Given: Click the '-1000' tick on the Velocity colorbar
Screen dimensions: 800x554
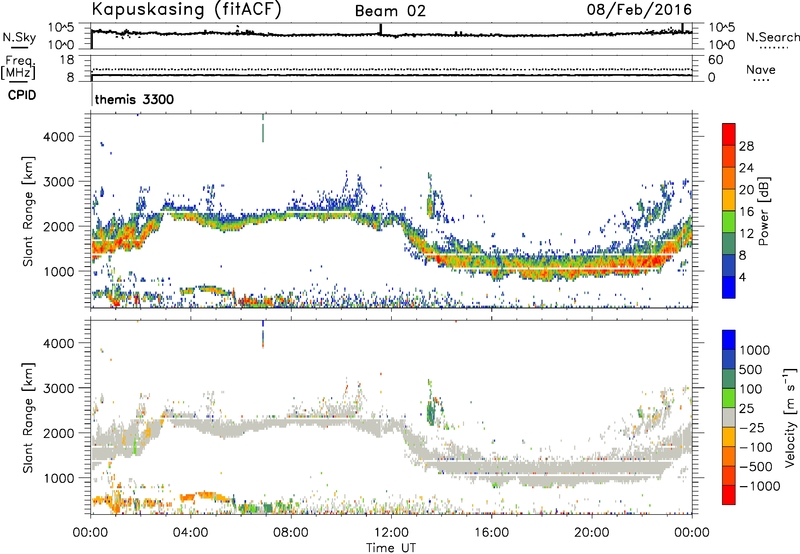Looking at the screenshot, I should coord(759,486).
